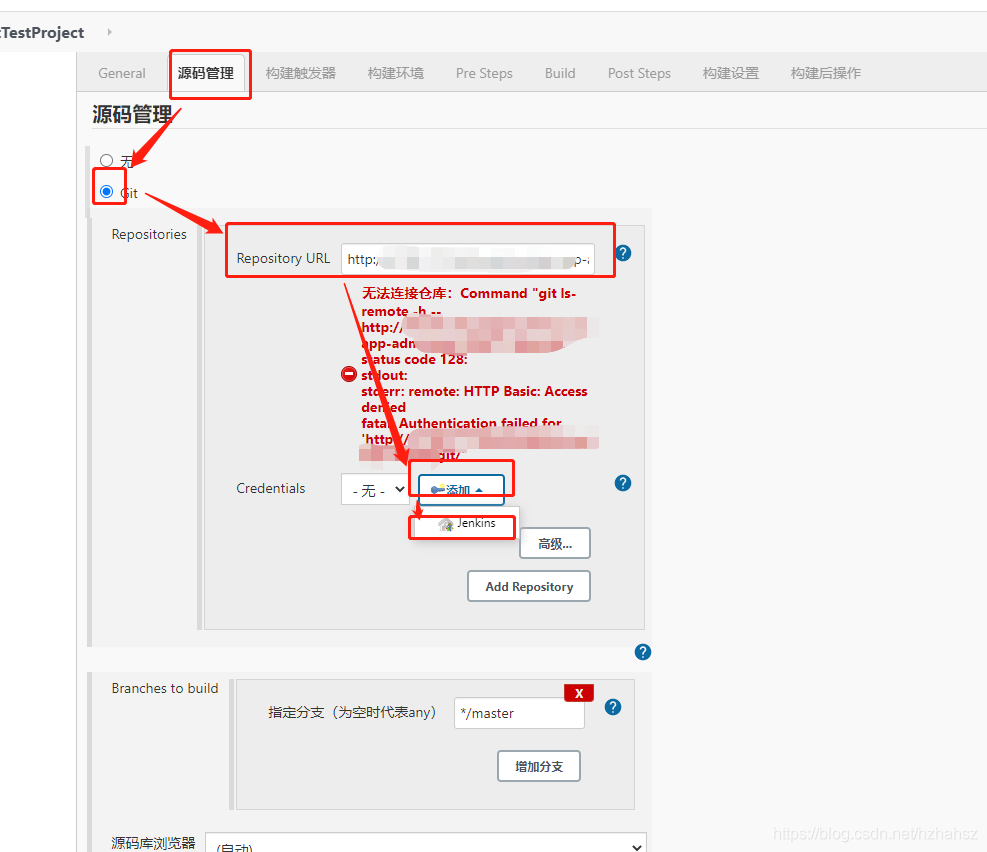Switch to the 构建触发器 tab
The width and height of the screenshot is (987, 852).
[x=300, y=73]
